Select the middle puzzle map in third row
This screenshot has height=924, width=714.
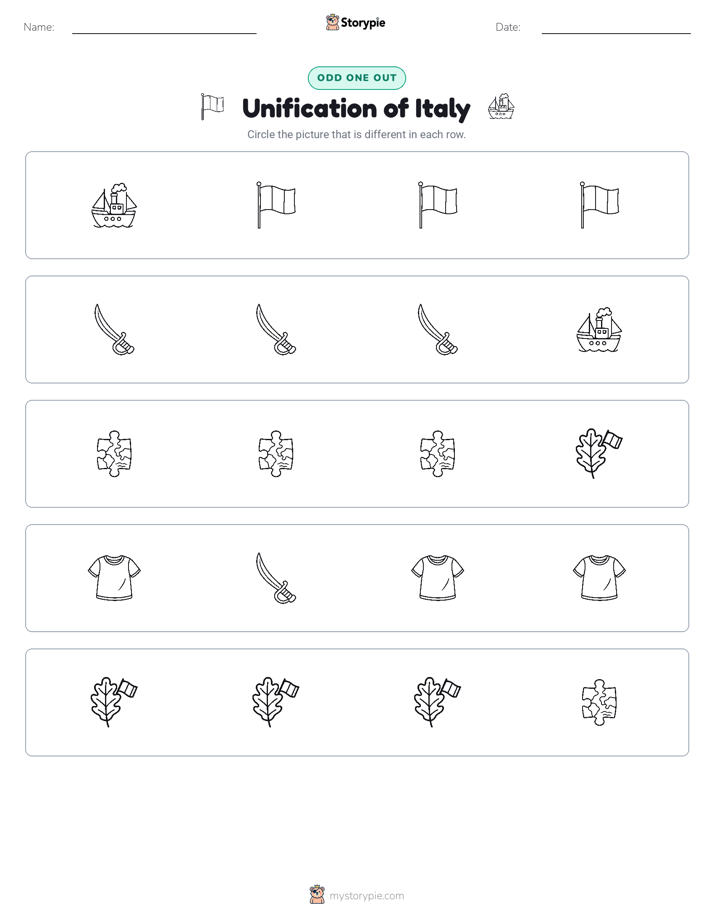pos(276,454)
